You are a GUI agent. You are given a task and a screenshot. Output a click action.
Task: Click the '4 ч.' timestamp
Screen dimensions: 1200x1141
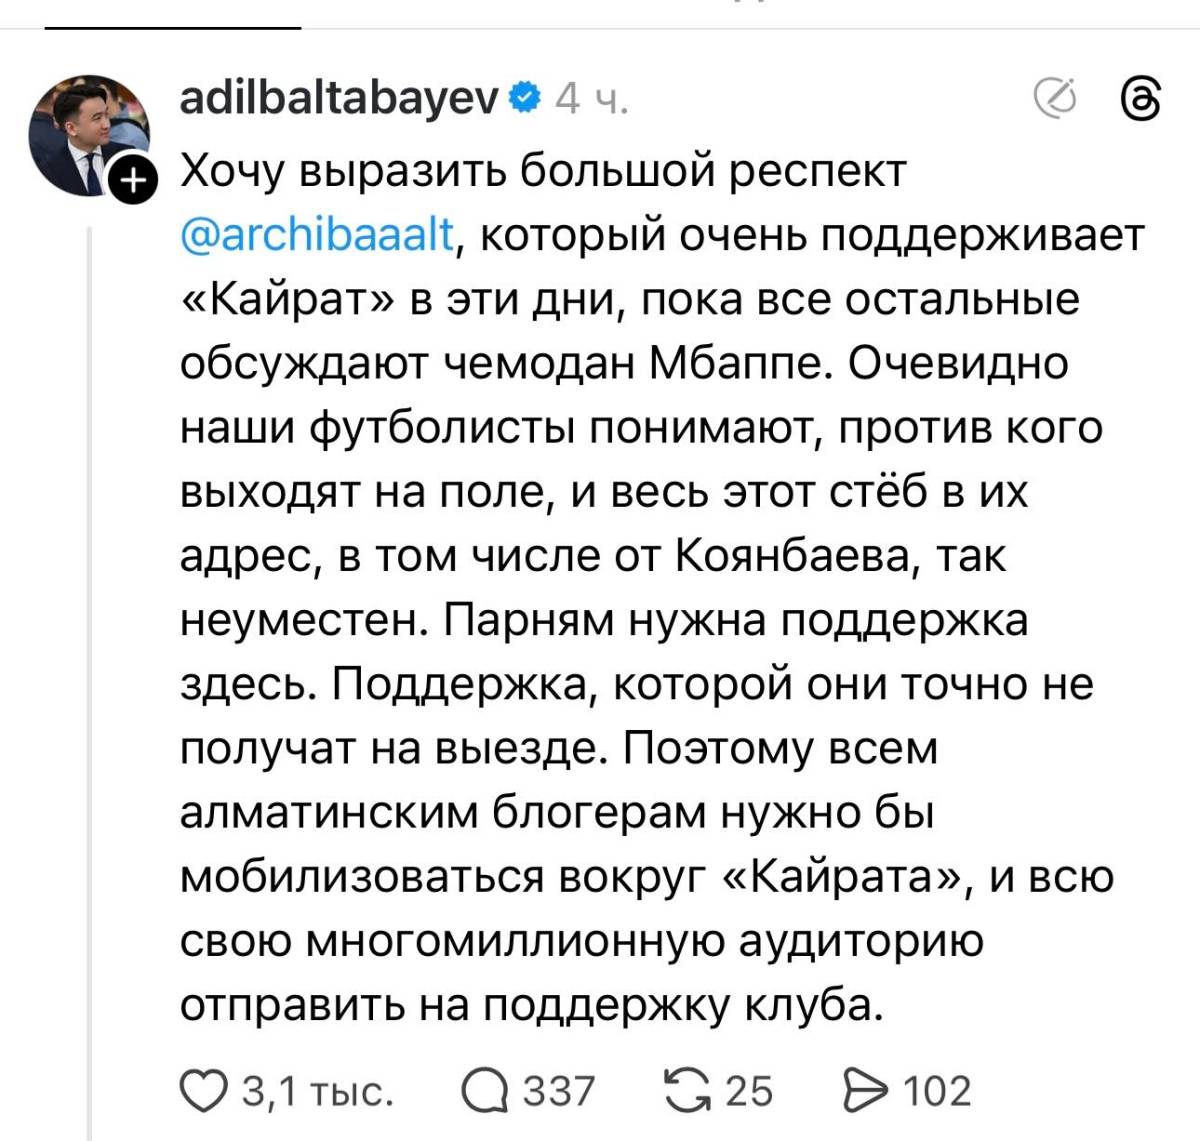click(590, 99)
